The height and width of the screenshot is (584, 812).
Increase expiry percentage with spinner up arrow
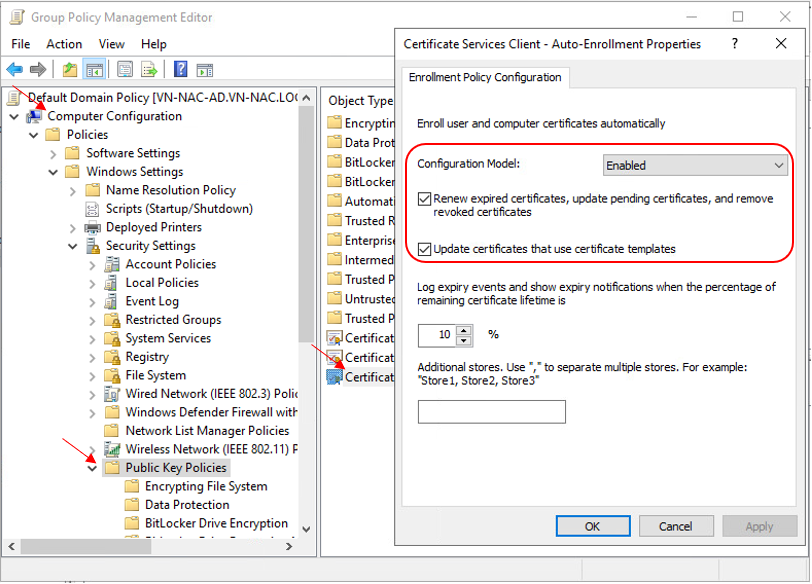pos(464,330)
